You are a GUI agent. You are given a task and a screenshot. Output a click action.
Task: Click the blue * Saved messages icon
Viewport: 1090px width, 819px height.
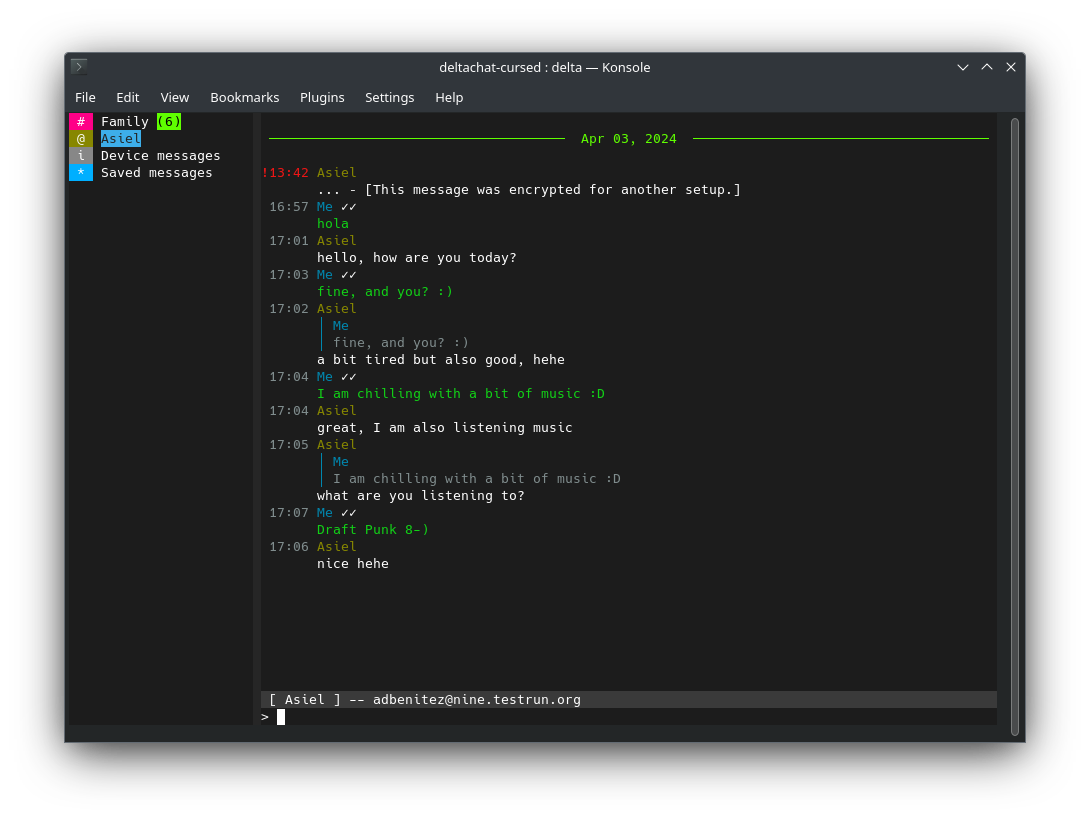[81, 173]
